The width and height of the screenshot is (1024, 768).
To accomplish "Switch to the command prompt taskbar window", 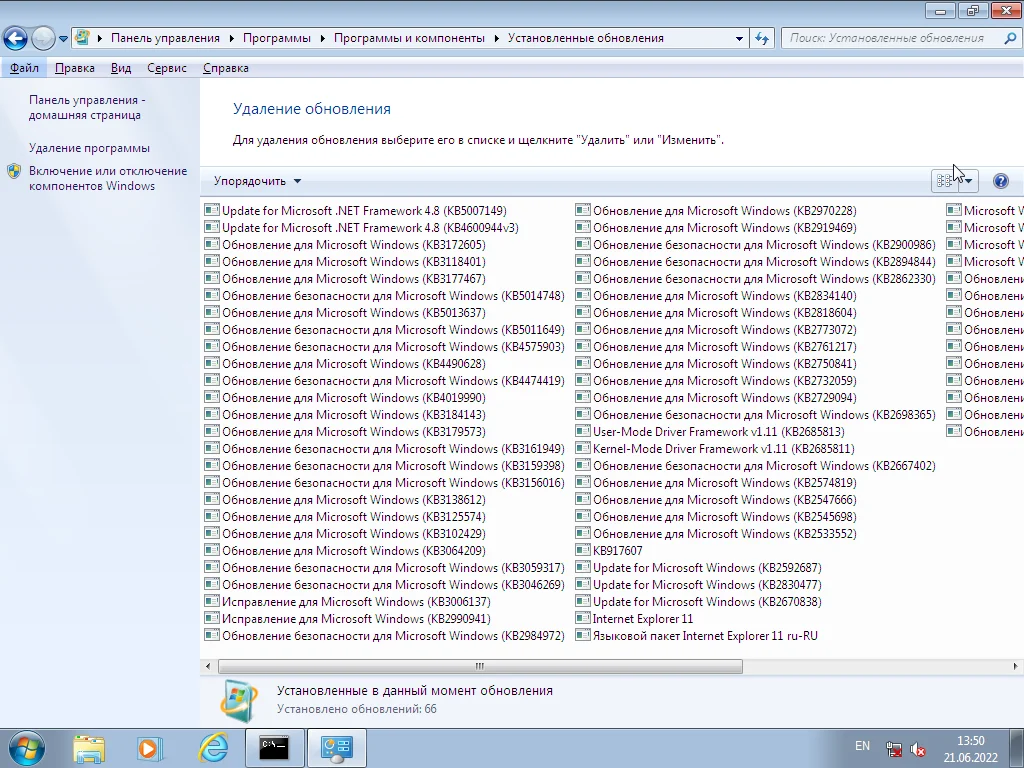I will pyautogui.click(x=274, y=748).
